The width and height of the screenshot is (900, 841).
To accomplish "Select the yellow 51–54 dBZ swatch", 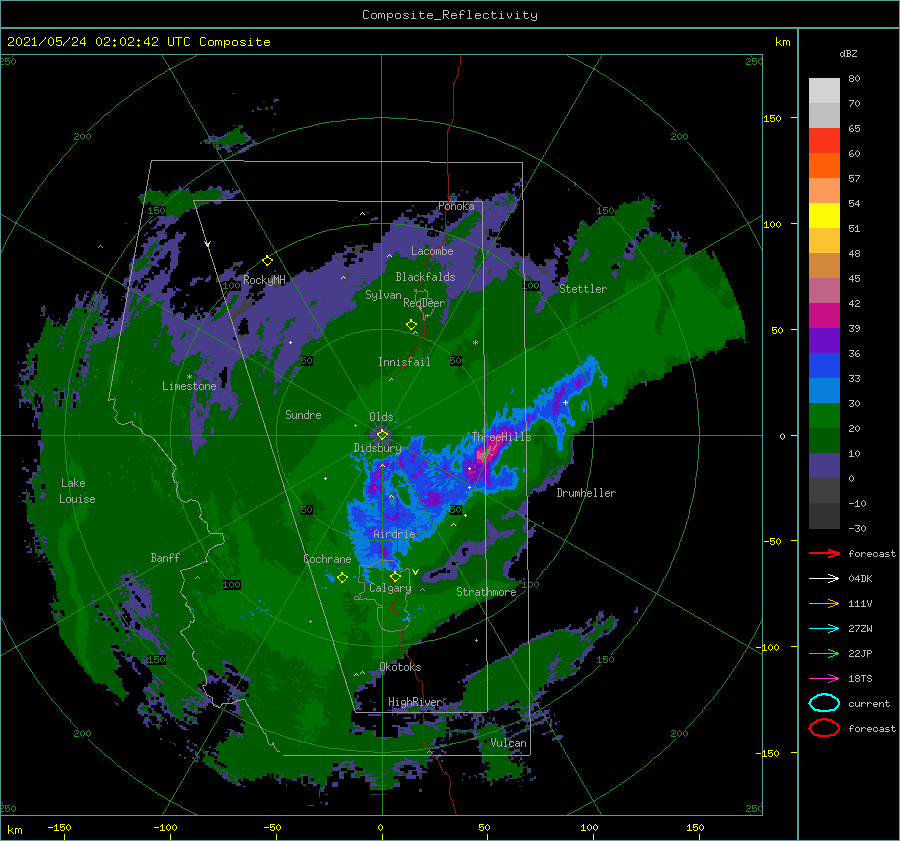I will coord(824,215).
